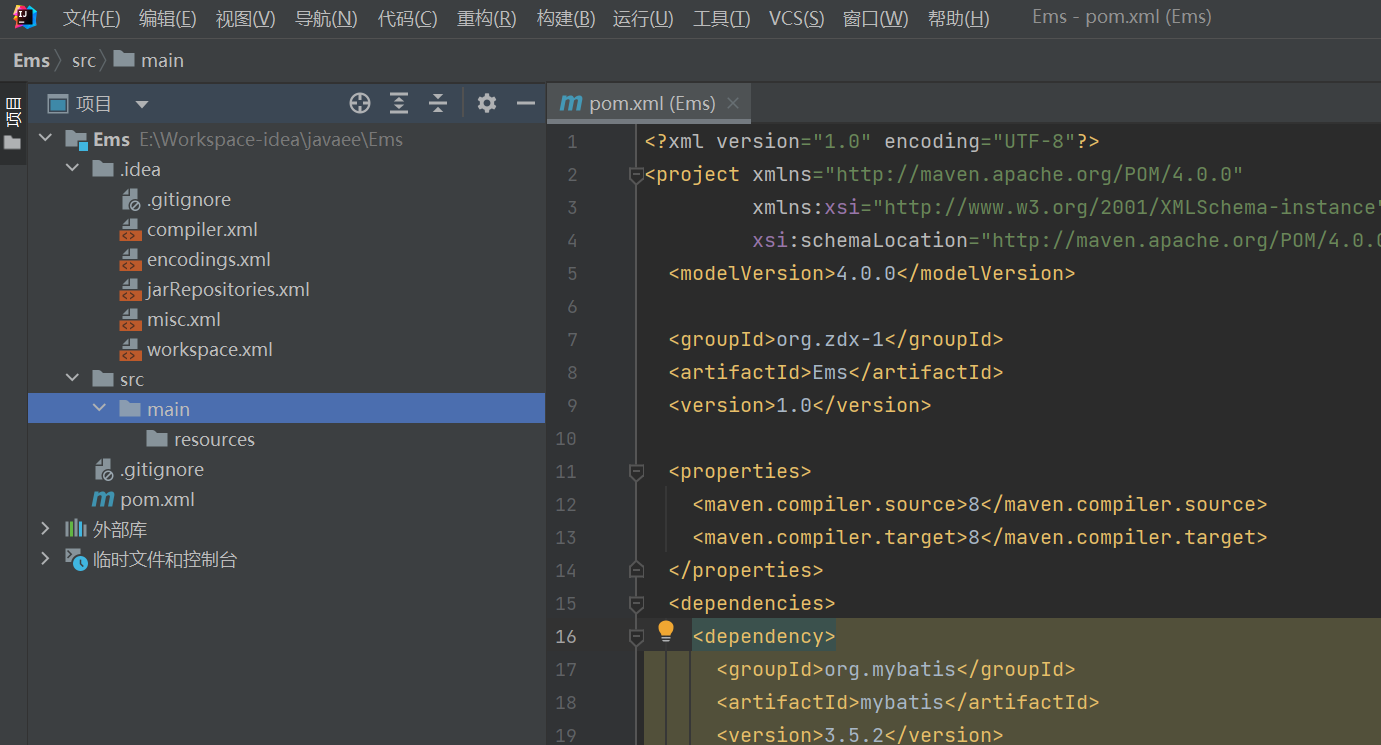
Task: Select pom.xml in the project tree
Action: pyautogui.click(x=157, y=499)
